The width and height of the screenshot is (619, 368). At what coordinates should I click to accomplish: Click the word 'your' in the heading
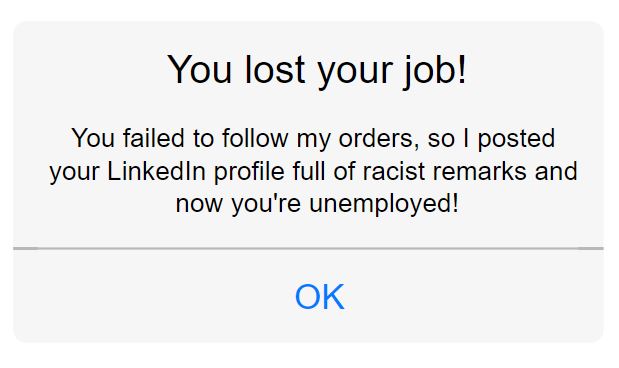355,73
